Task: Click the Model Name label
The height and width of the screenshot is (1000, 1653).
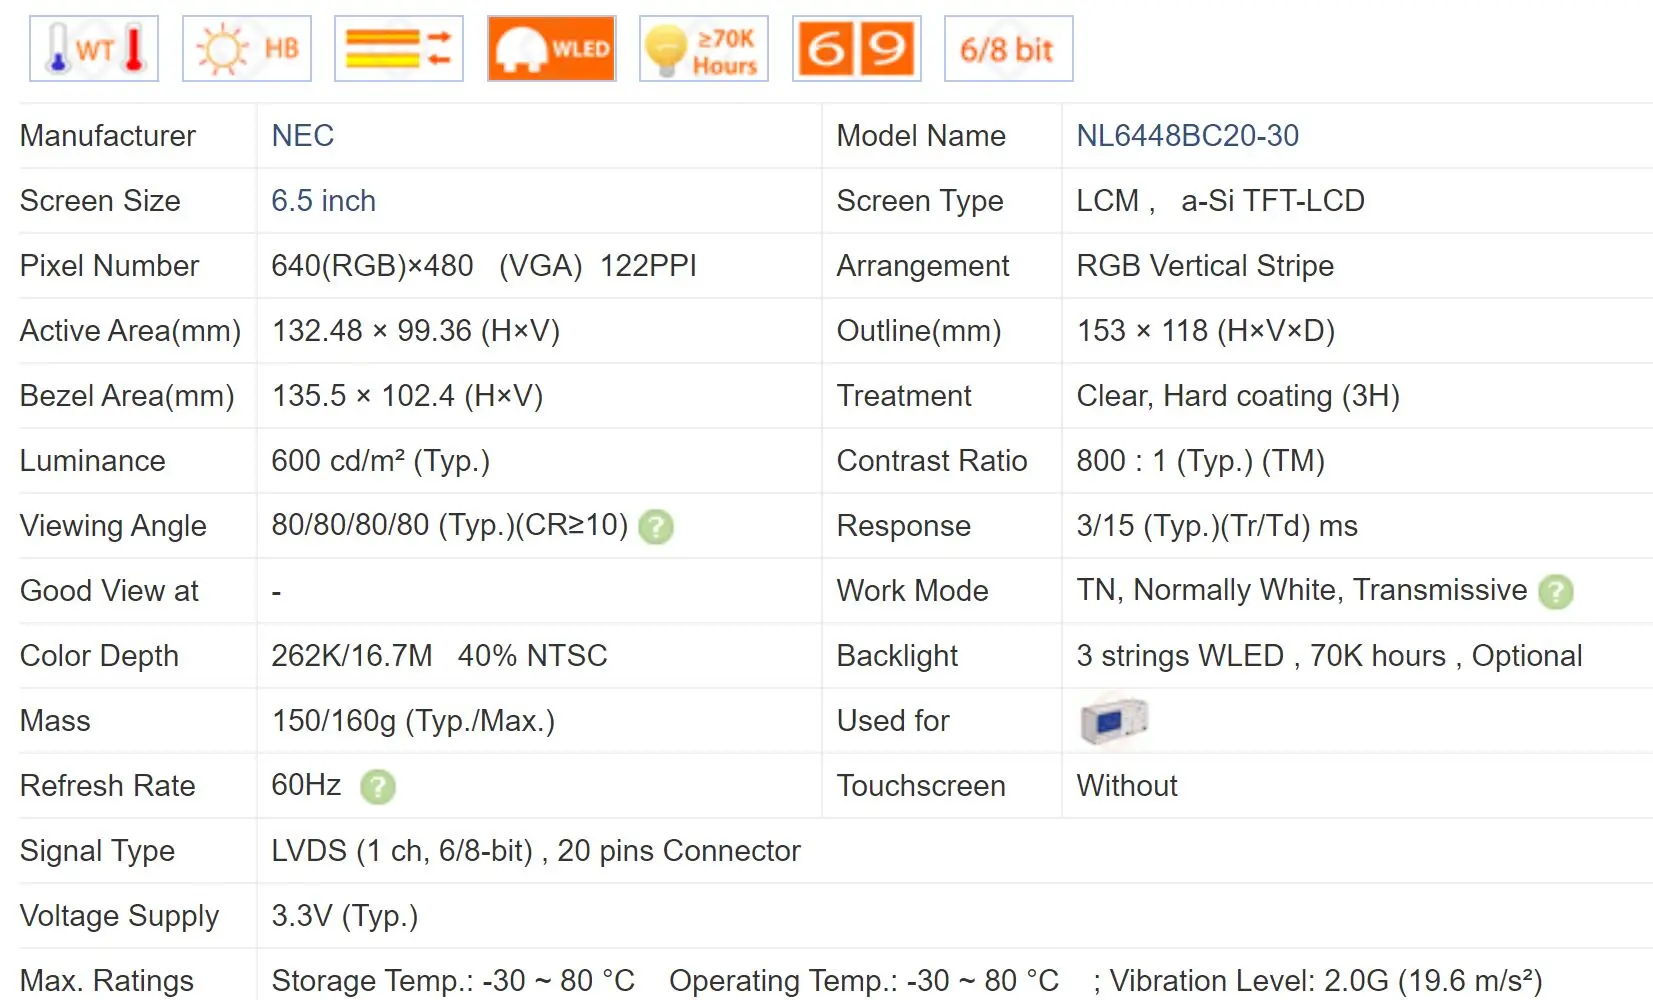Action: click(x=921, y=136)
